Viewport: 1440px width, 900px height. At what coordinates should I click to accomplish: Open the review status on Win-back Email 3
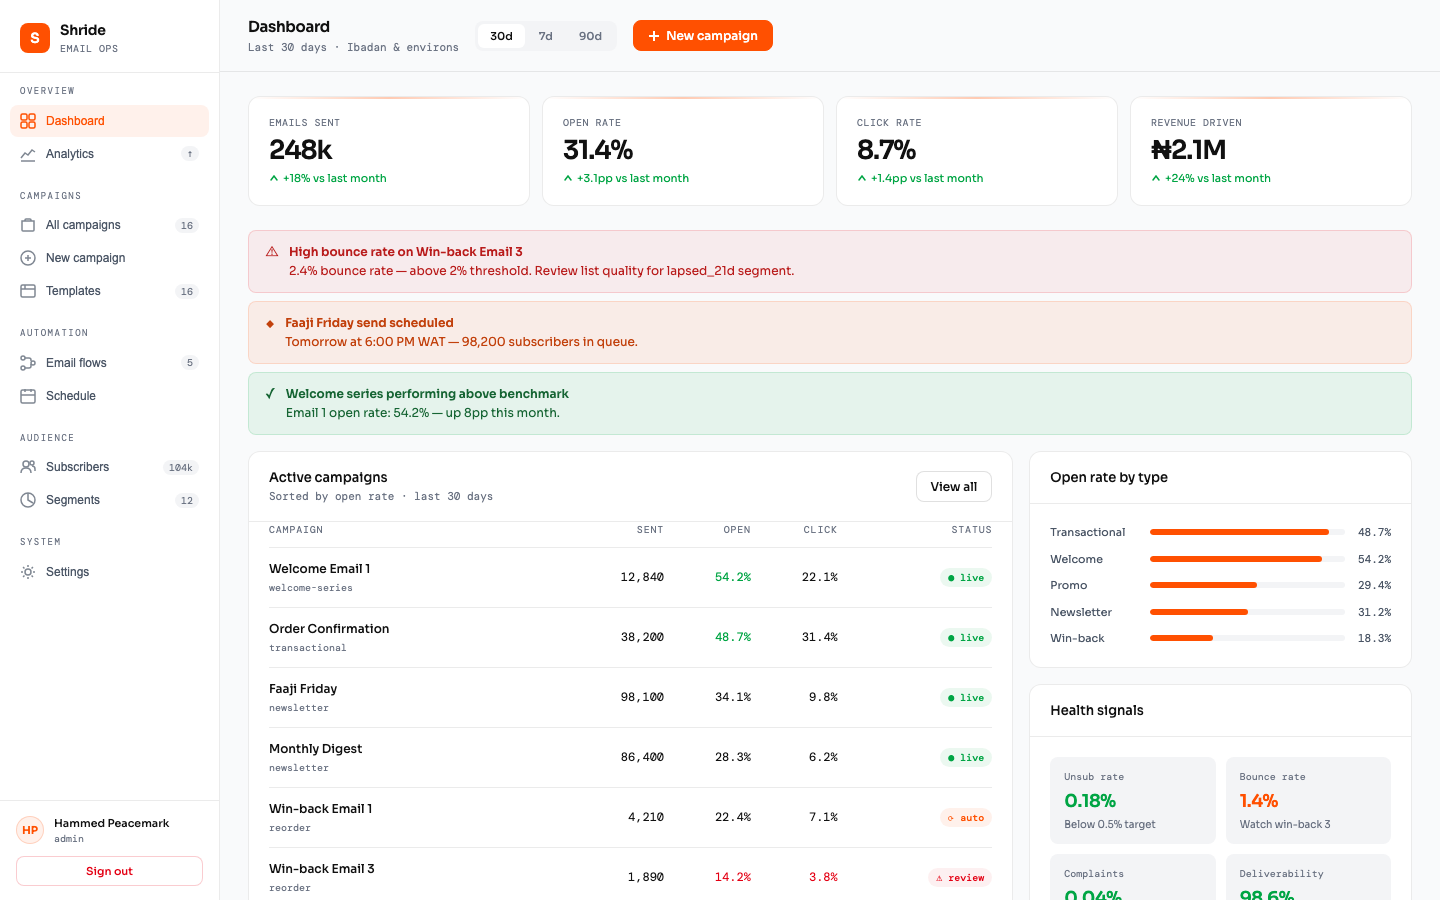(959, 877)
